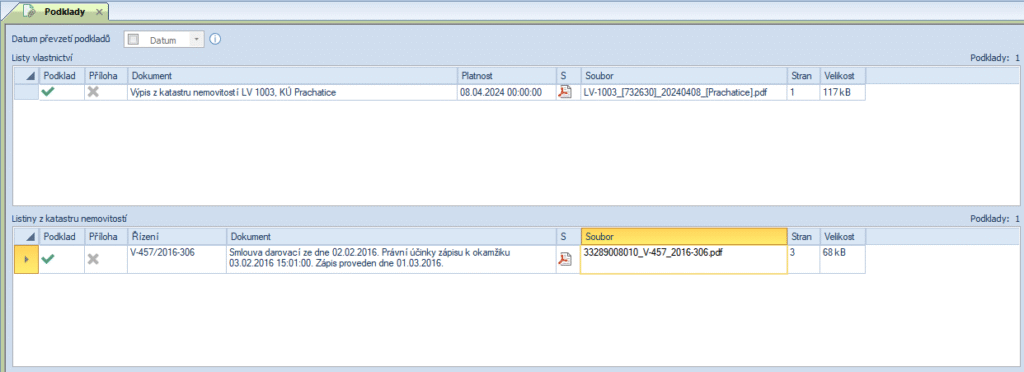The height and width of the screenshot is (372, 1024).
Task: Sort Listiny grid by Stran column
Action: pyautogui.click(x=803, y=236)
